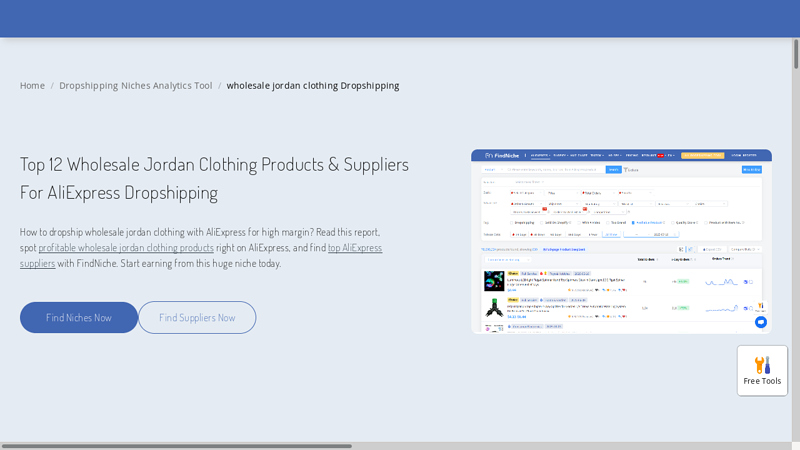Open the FindNiche dashboard preview image
Image resolution: width=800 pixels, height=450 pixels.
click(x=621, y=241)
